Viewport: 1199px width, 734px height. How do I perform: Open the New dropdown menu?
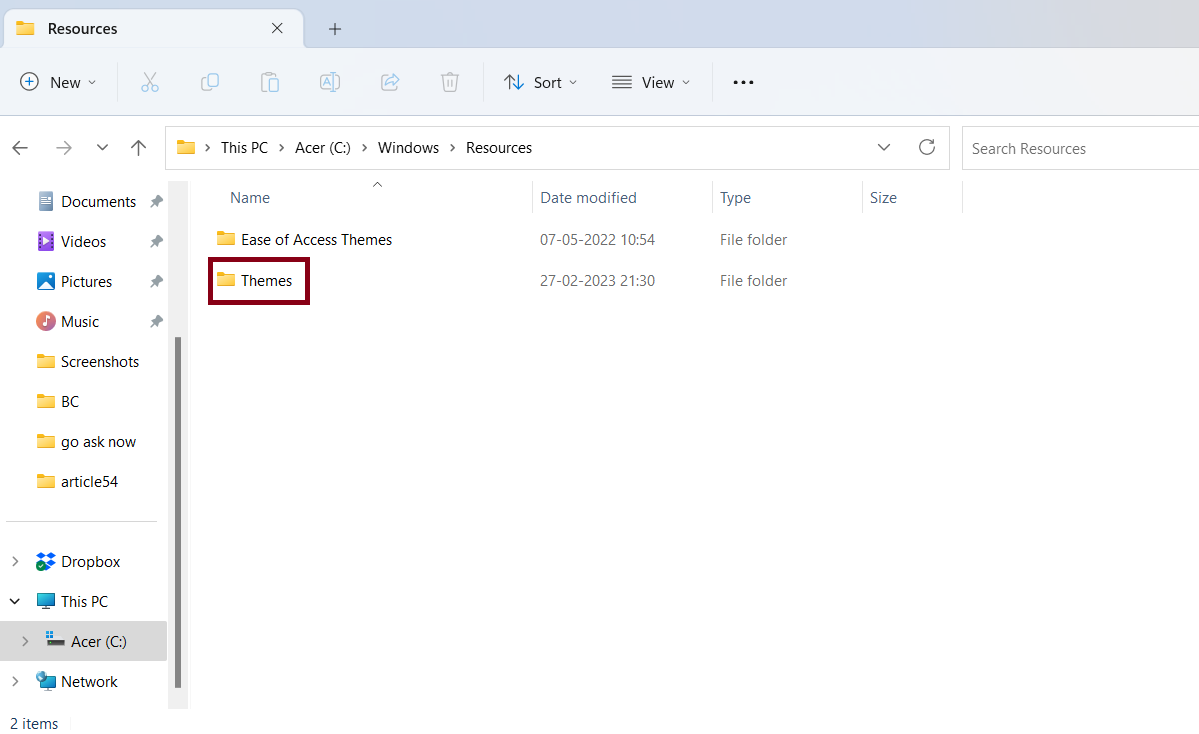[59, 82]
